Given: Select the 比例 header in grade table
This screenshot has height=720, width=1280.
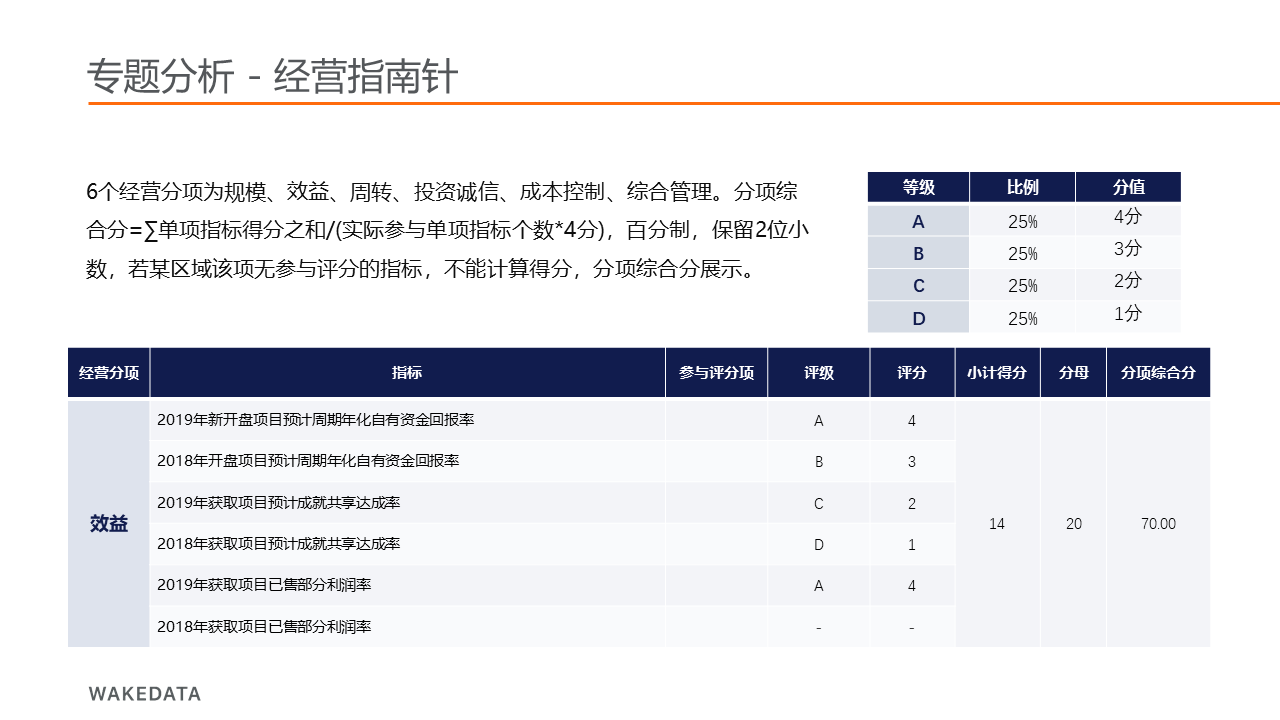Looking at the screenshot, I should (x=1022, y=187).
